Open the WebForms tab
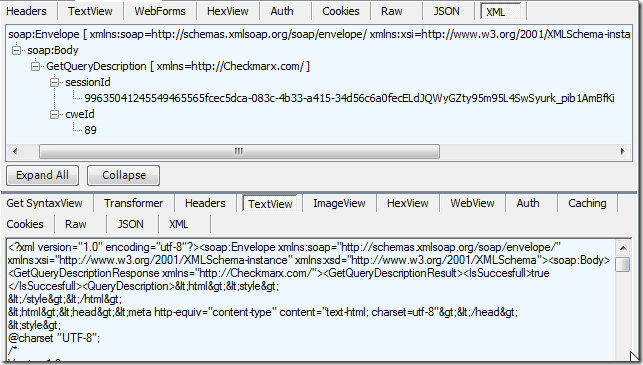Viewport: 643px width, 365px height. pos(160,11)
